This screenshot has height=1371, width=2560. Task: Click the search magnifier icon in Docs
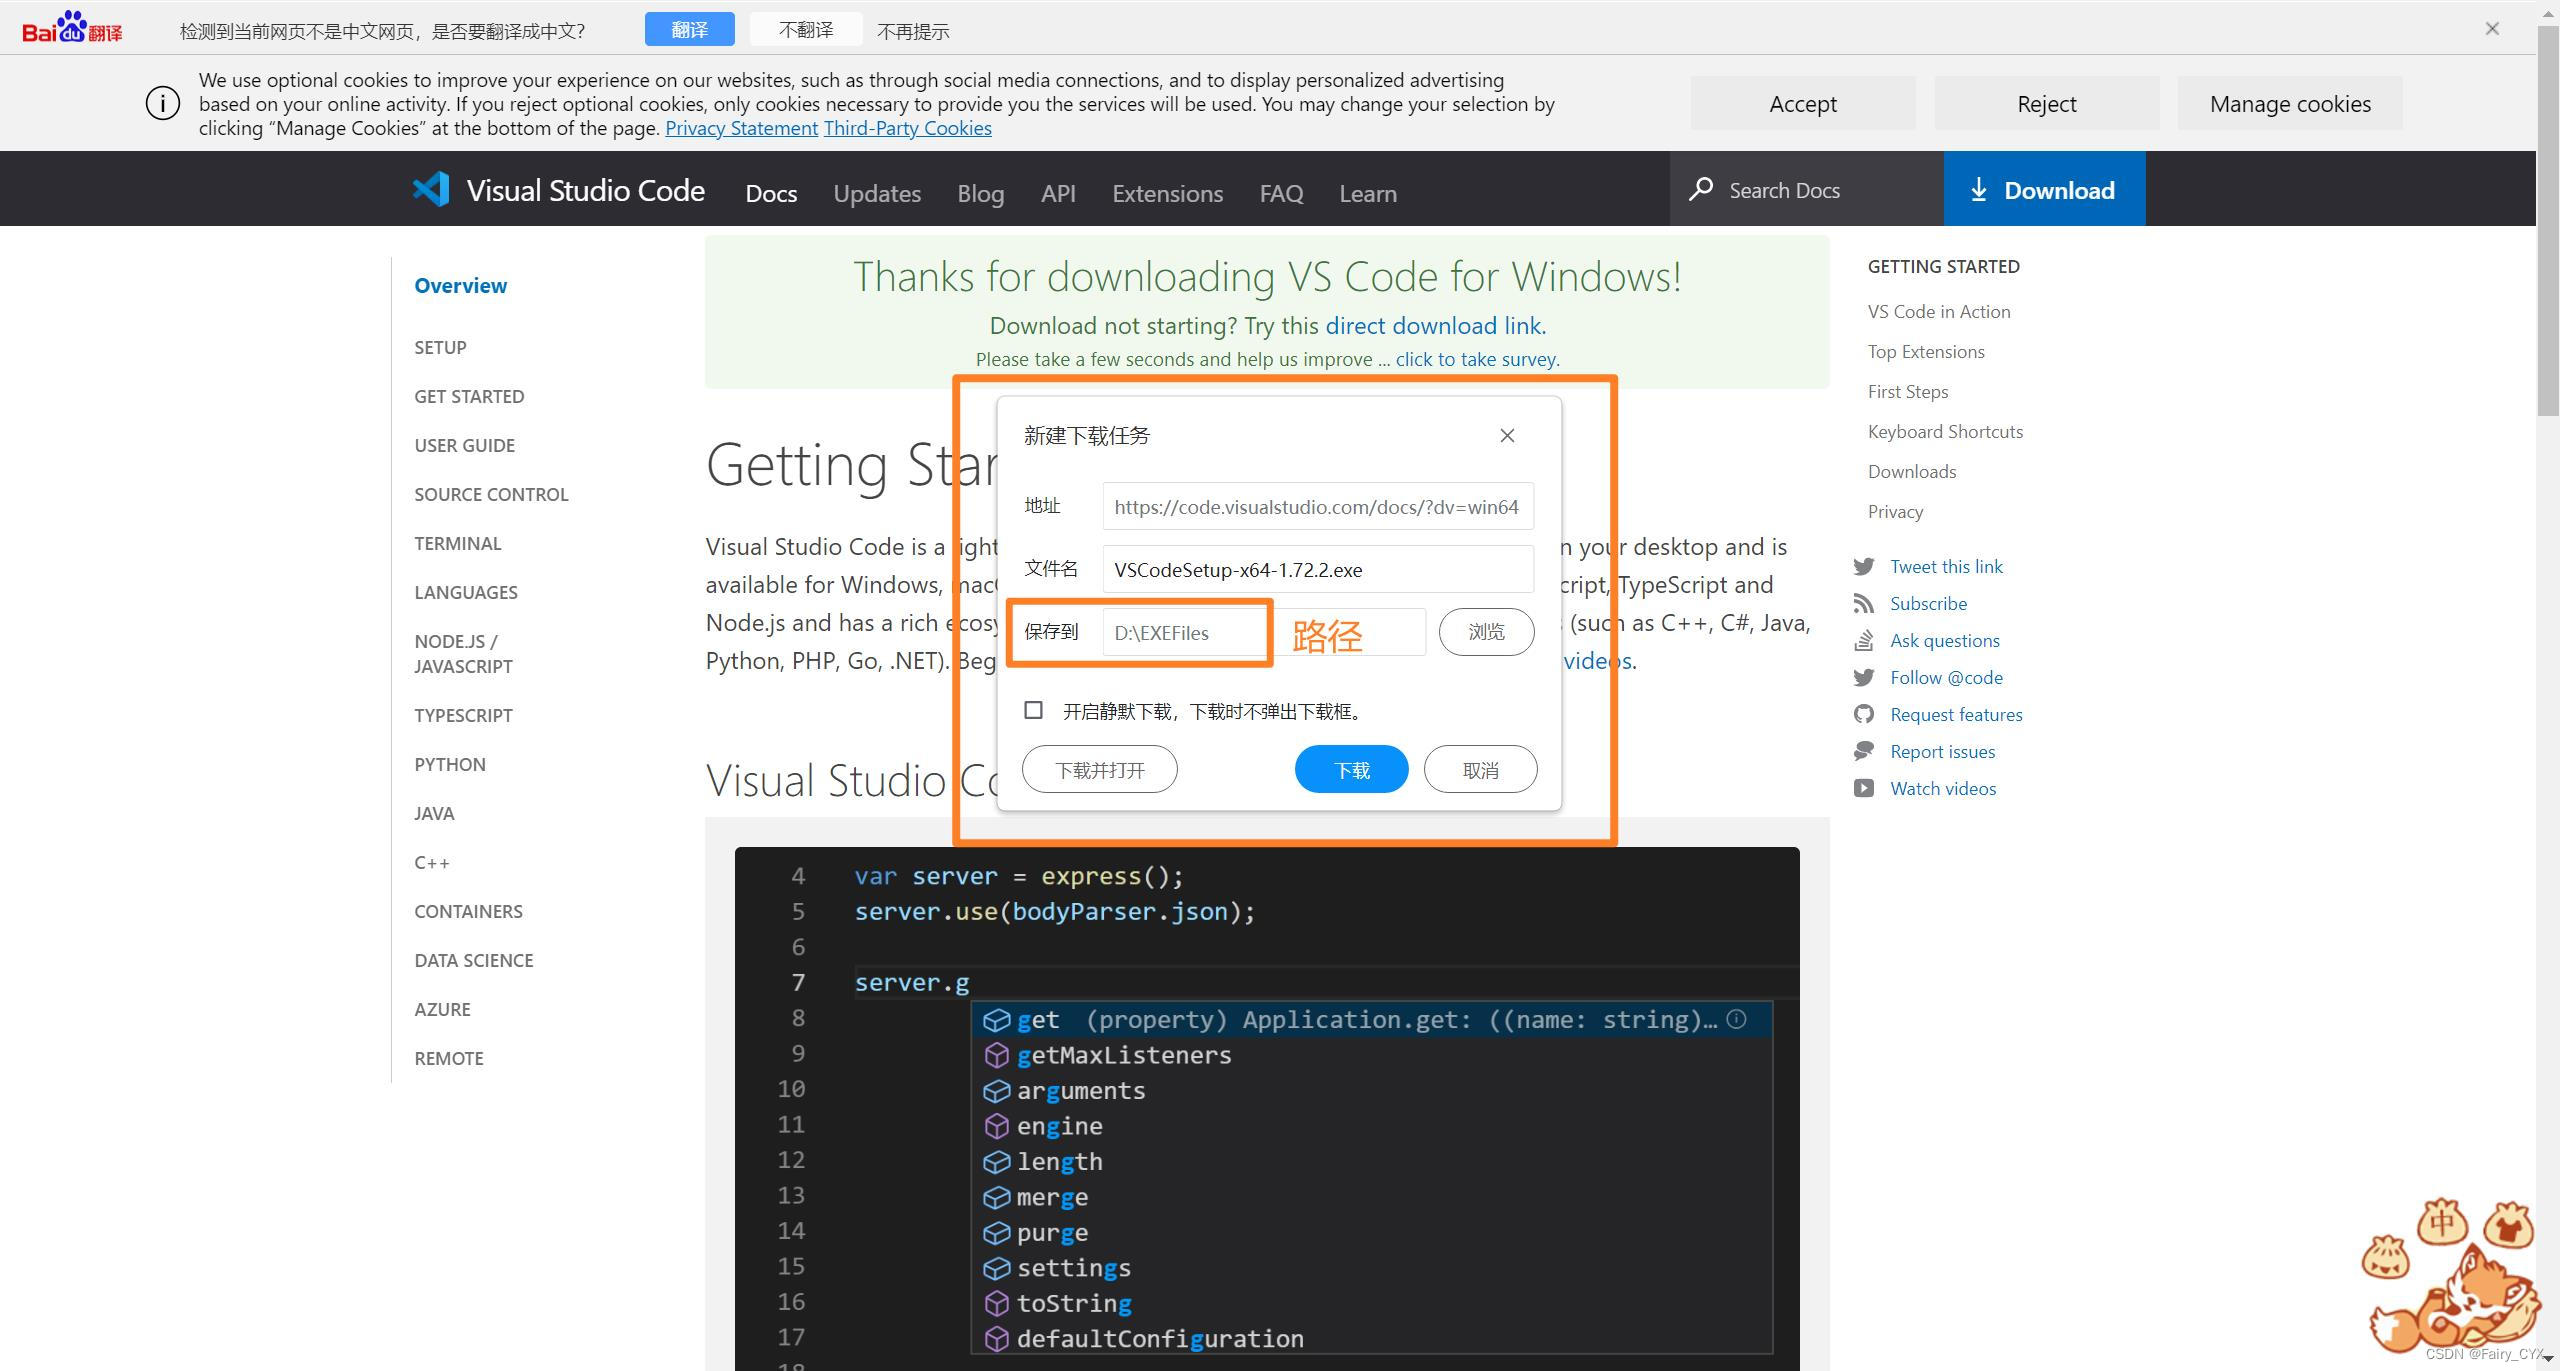1701,190
